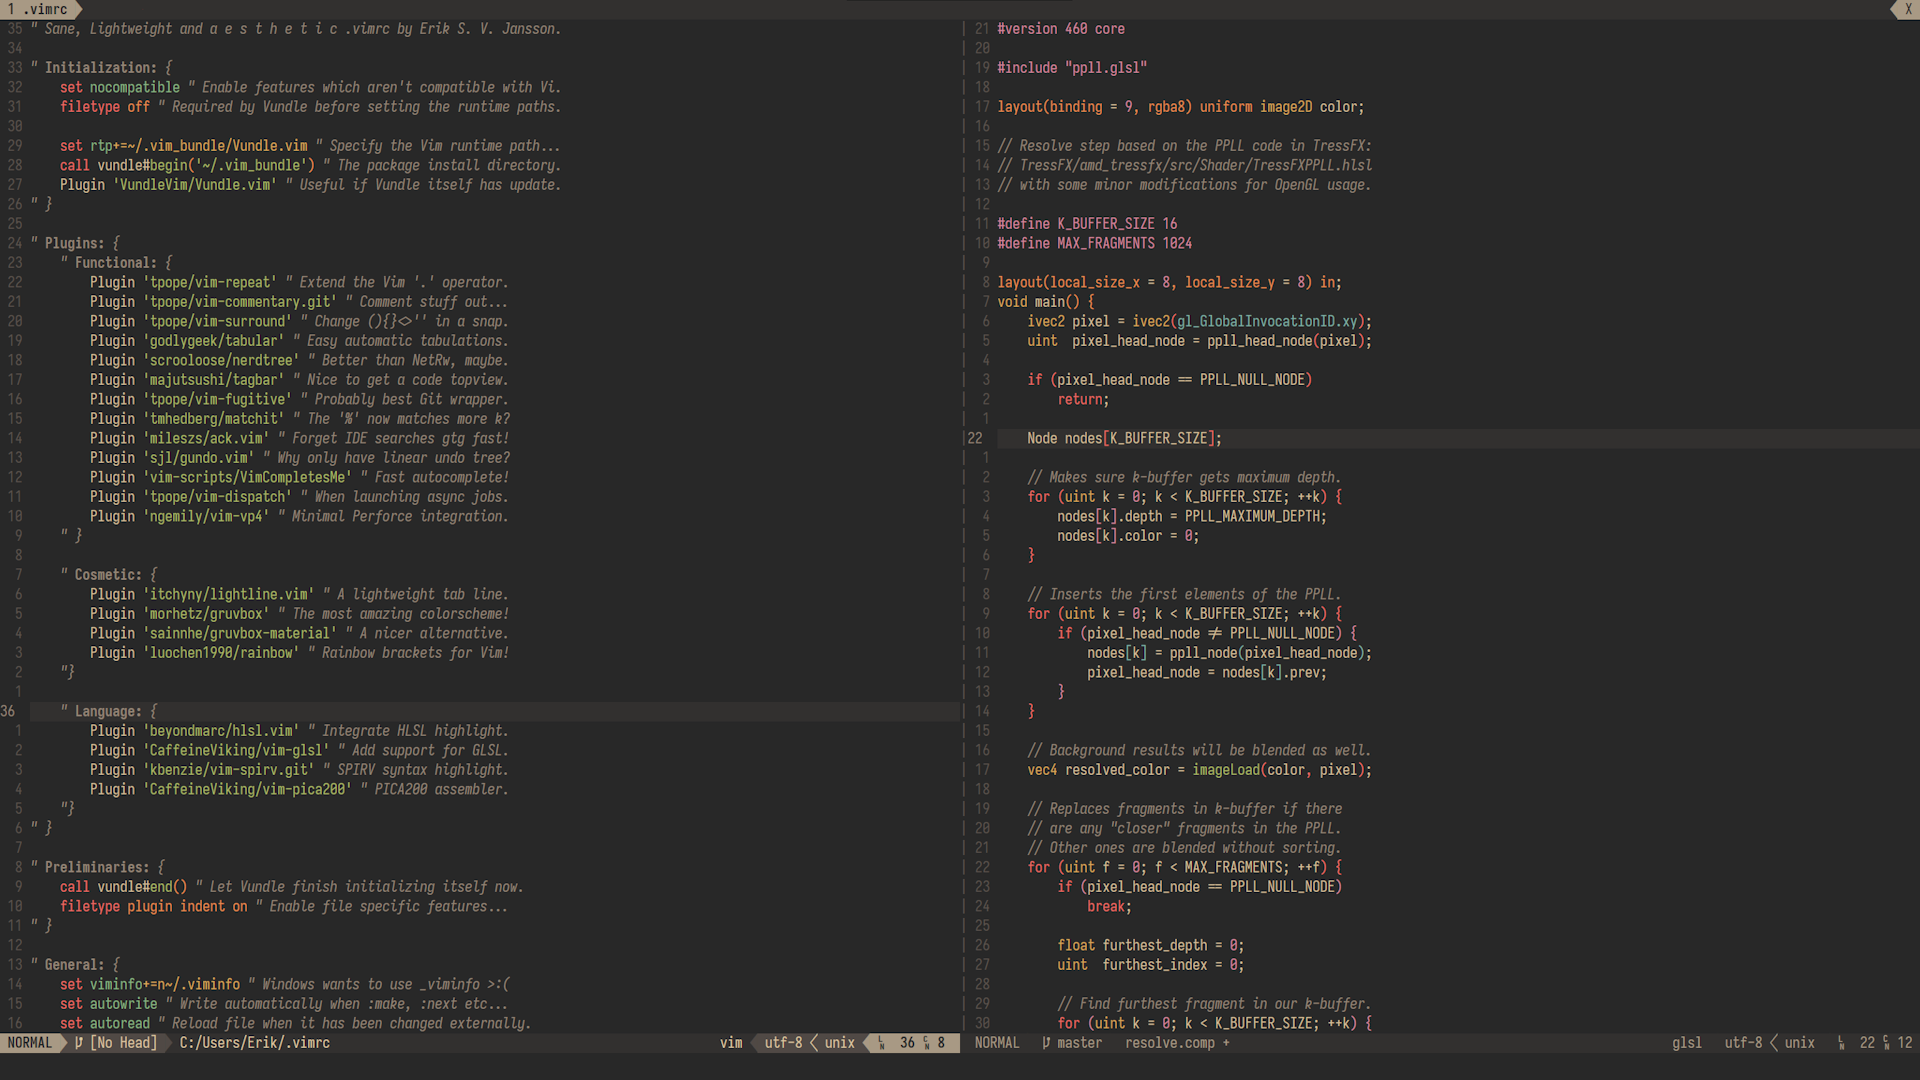
Task: Click the X close-tab icon in tabline
Action: (1908, 9)
